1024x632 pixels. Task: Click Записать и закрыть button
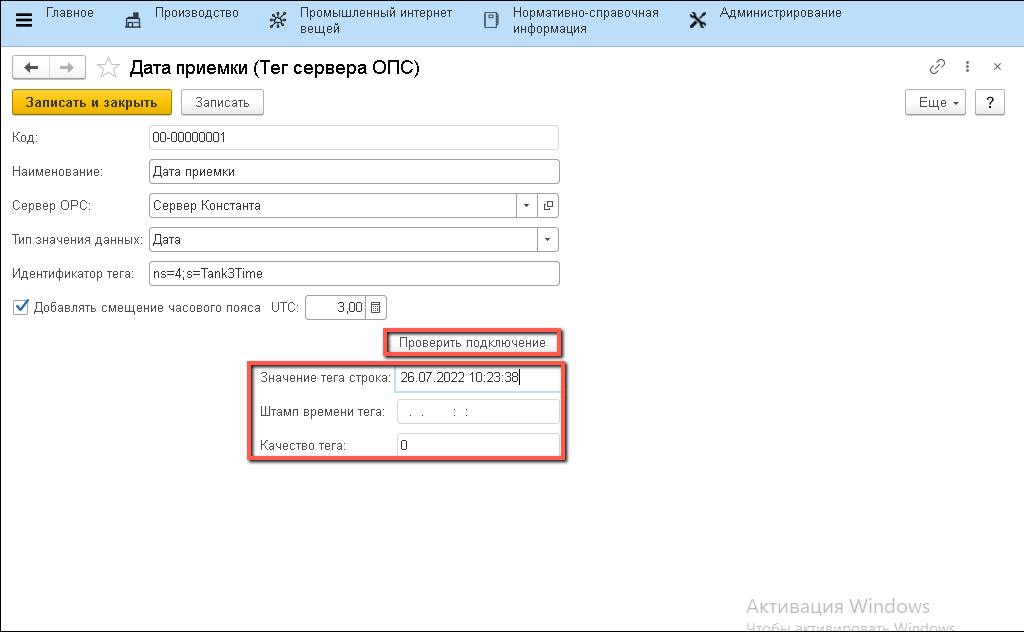pyautogui.click(x=92, y=102)
